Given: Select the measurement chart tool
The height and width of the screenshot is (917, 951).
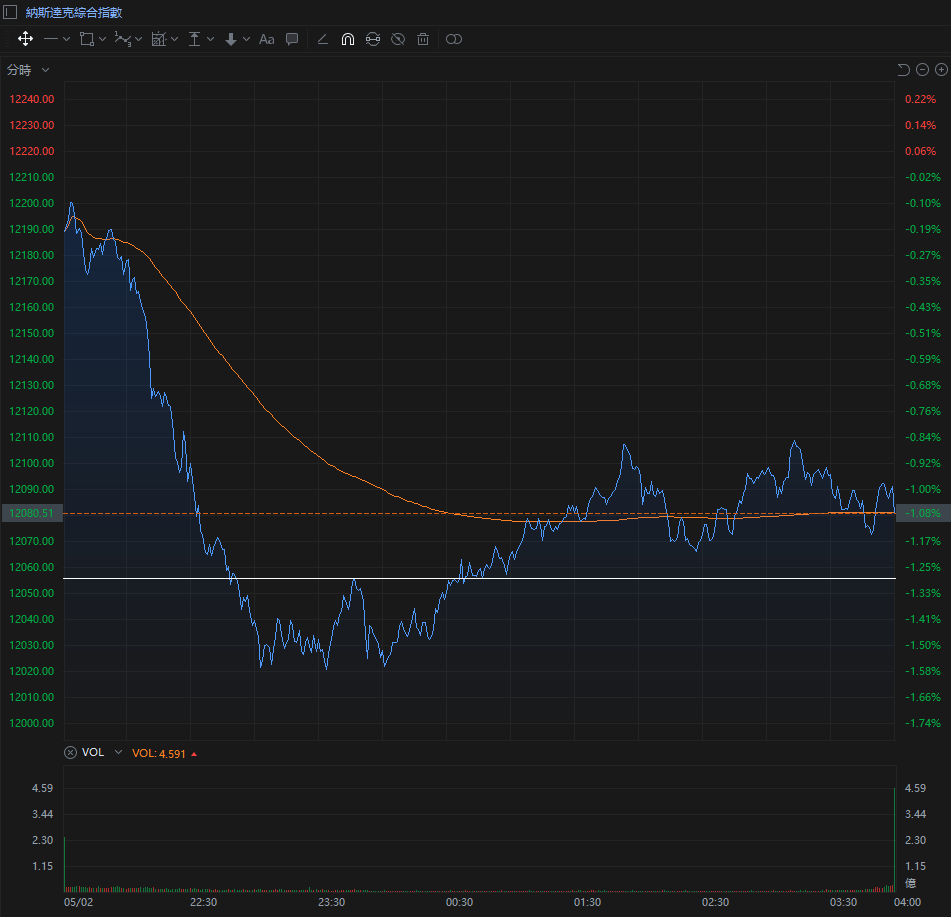Looking at the screenshot, I should coord(159,39).
